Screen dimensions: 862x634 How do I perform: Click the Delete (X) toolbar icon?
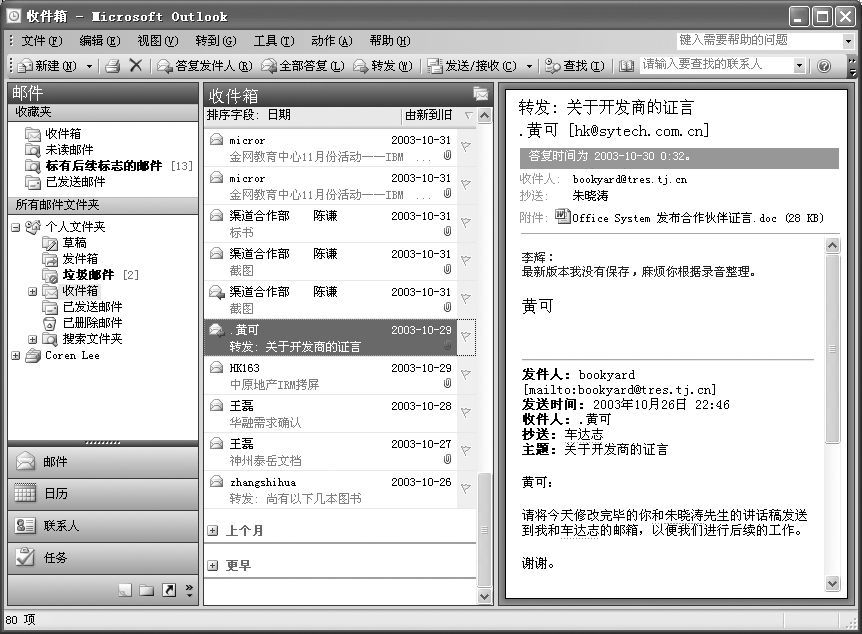[x=136, y=66]
